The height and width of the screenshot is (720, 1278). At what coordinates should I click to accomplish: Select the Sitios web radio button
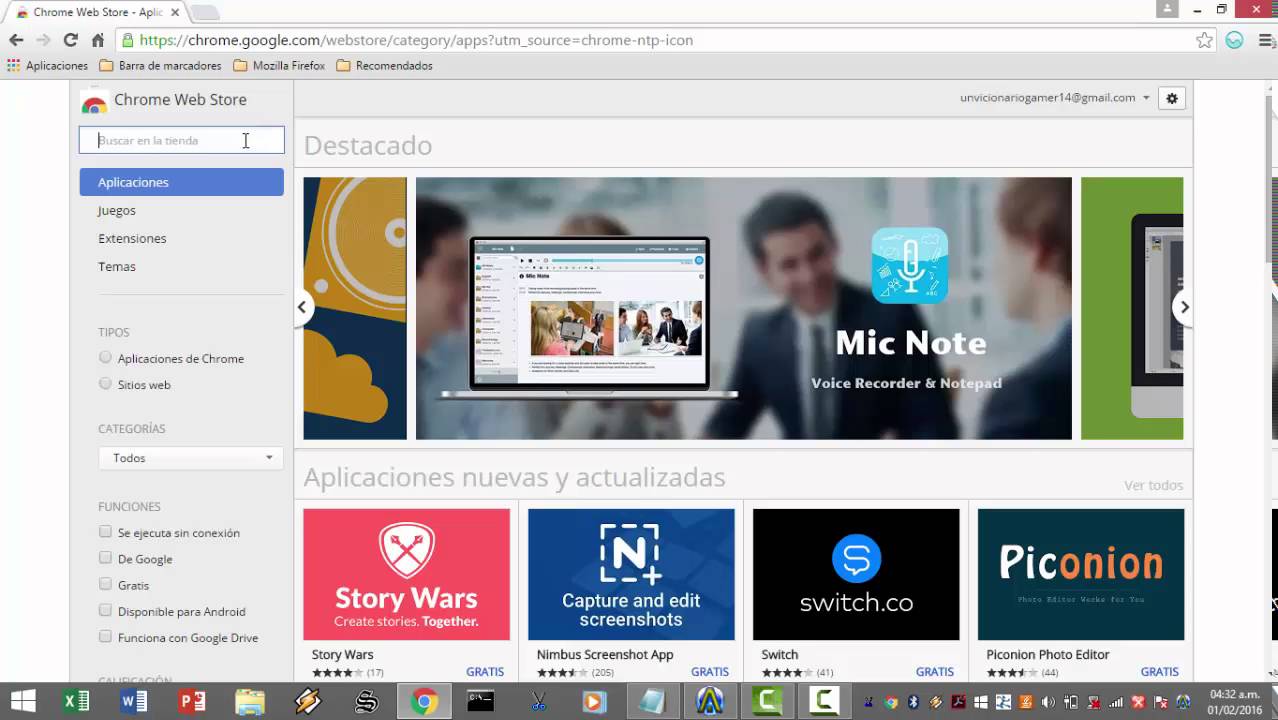click(105, 383)
